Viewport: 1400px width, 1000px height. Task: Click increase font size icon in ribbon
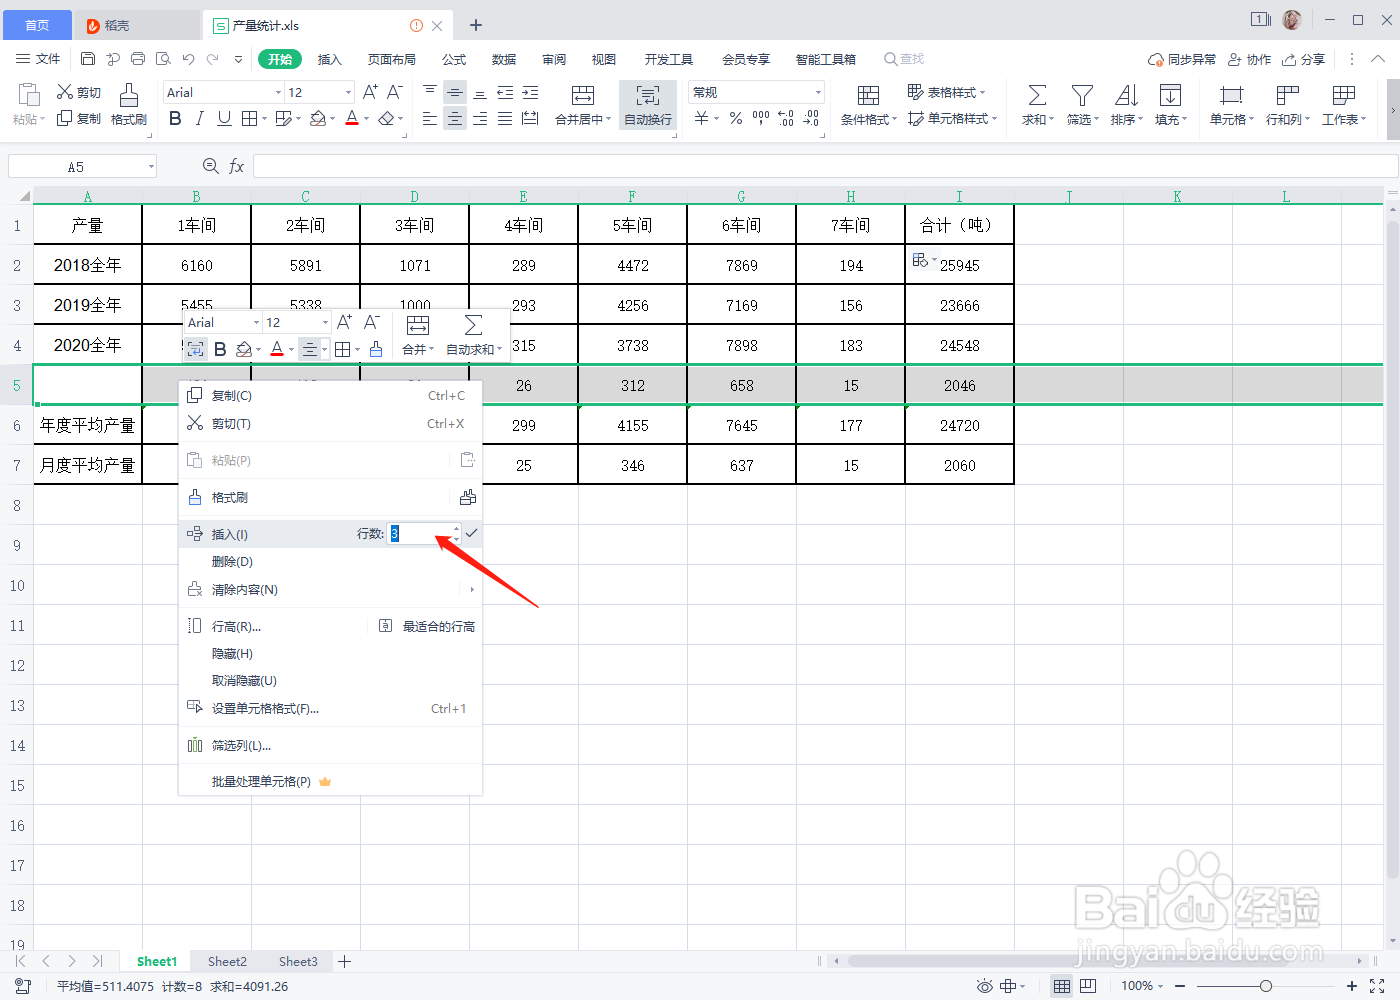pyautogui.click(x=370, y=92)
